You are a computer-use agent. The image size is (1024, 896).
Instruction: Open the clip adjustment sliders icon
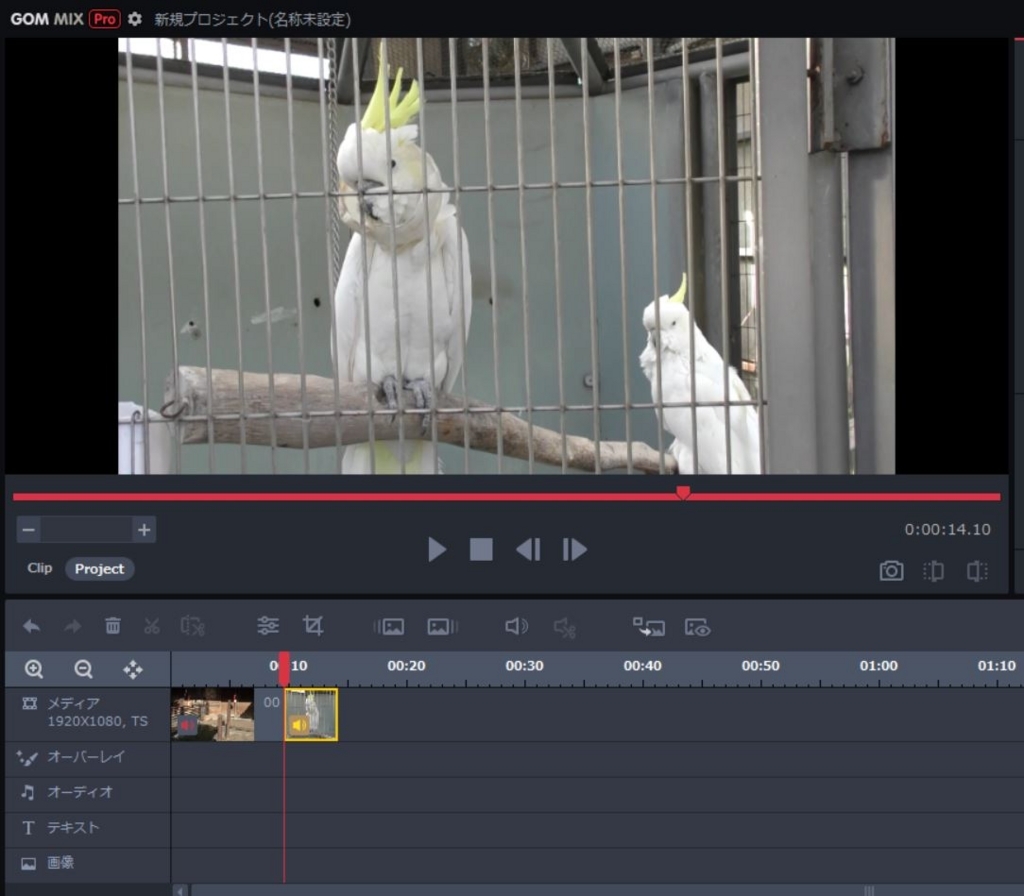coord(268,626)
